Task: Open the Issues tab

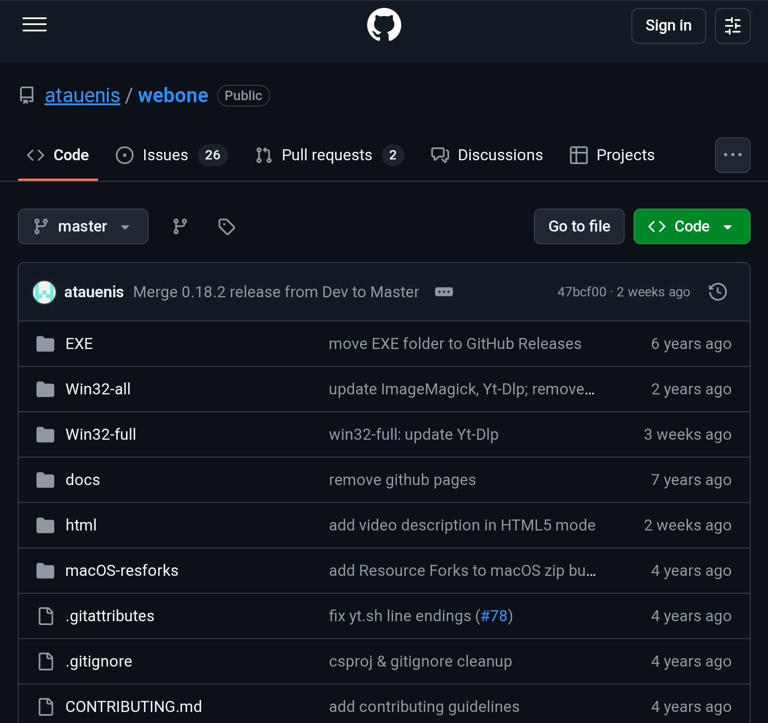Action: click(x=171, y=155)
